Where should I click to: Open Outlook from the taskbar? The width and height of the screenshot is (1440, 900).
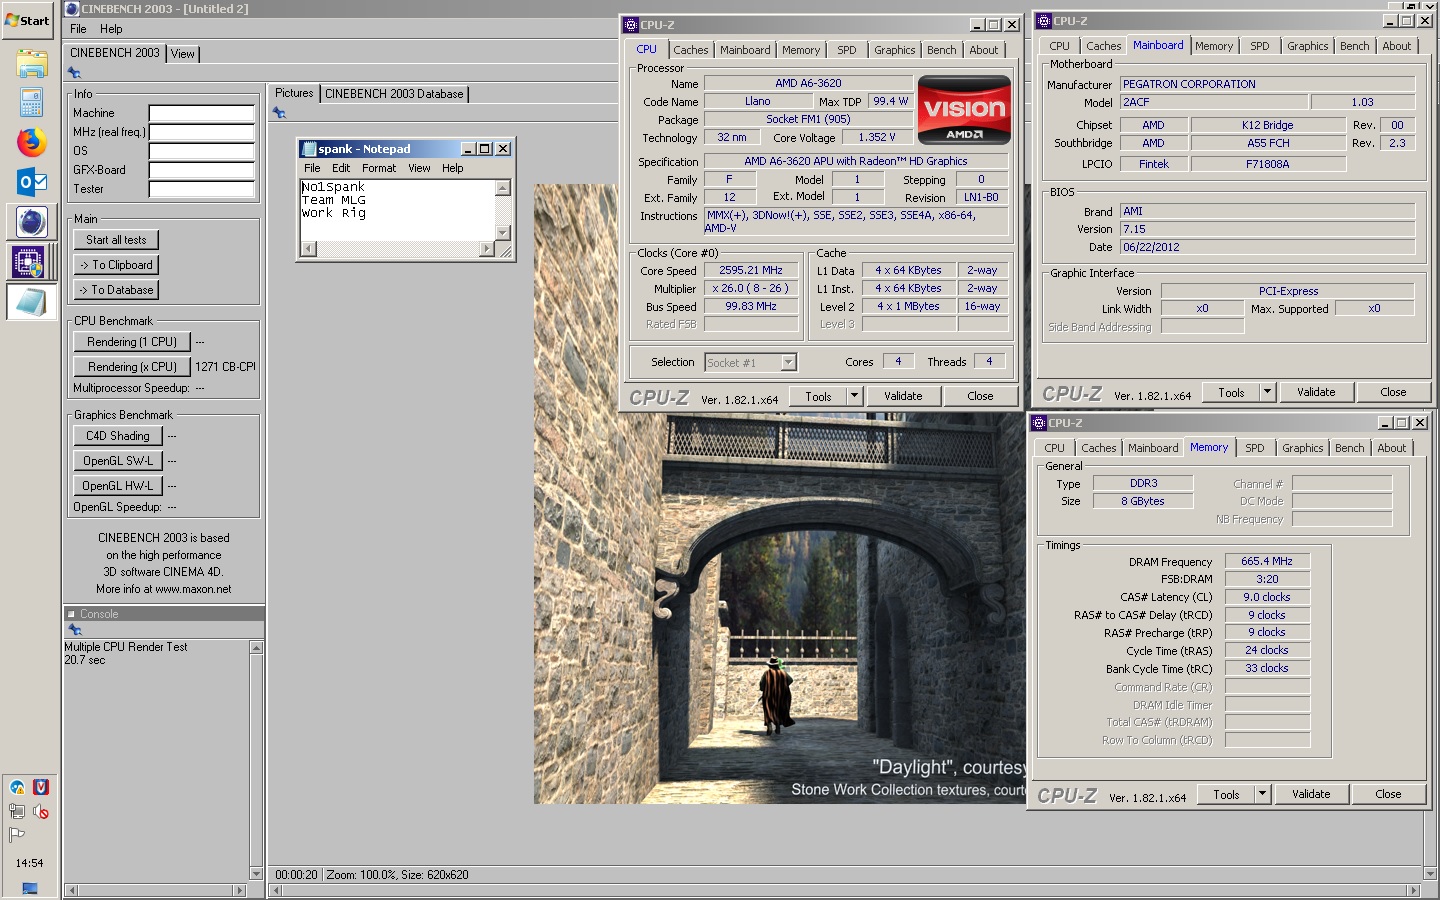click(x=31, y=182)
